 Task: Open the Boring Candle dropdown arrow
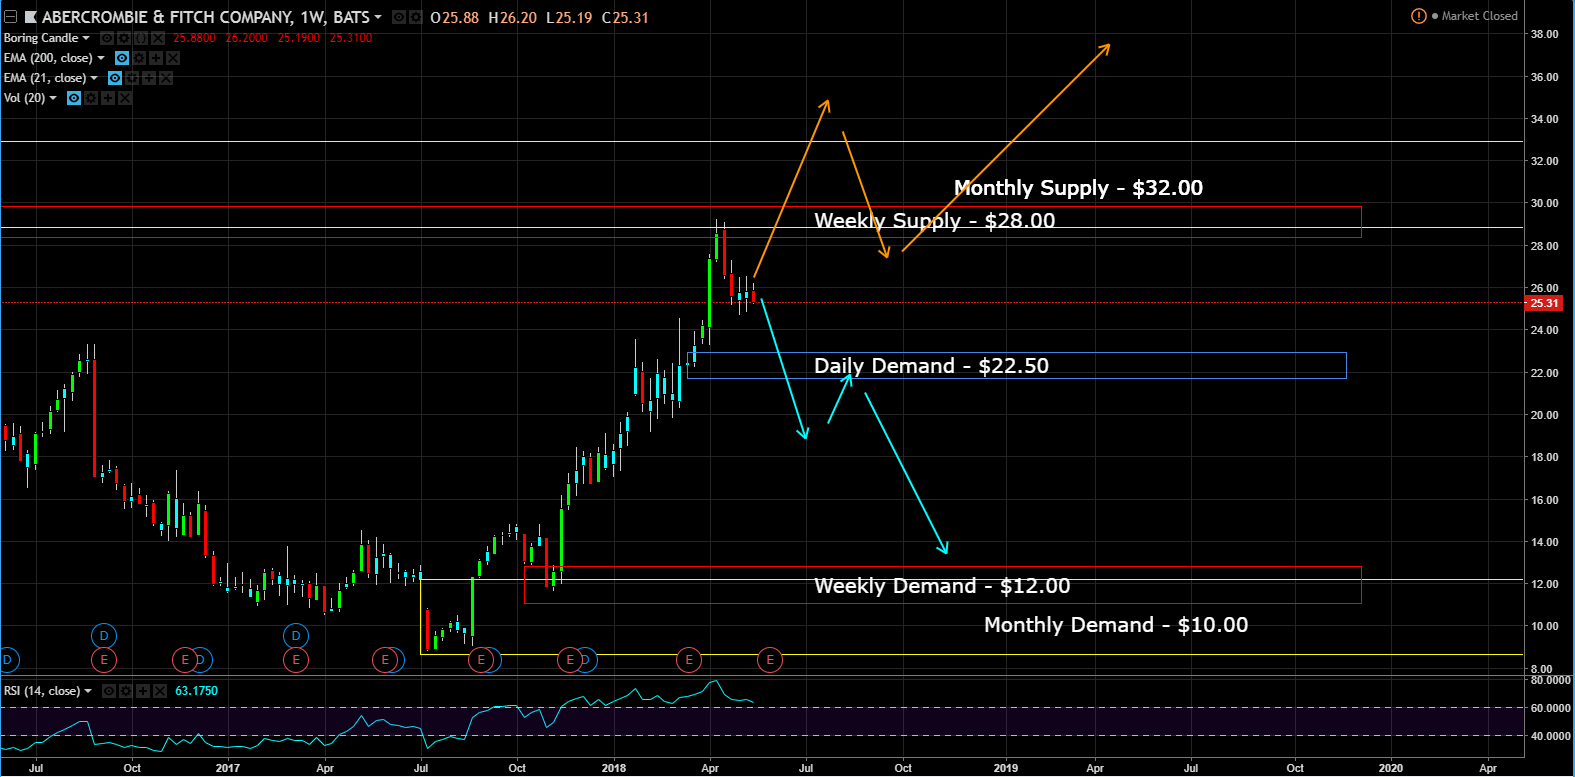click(x=86, y=38)
